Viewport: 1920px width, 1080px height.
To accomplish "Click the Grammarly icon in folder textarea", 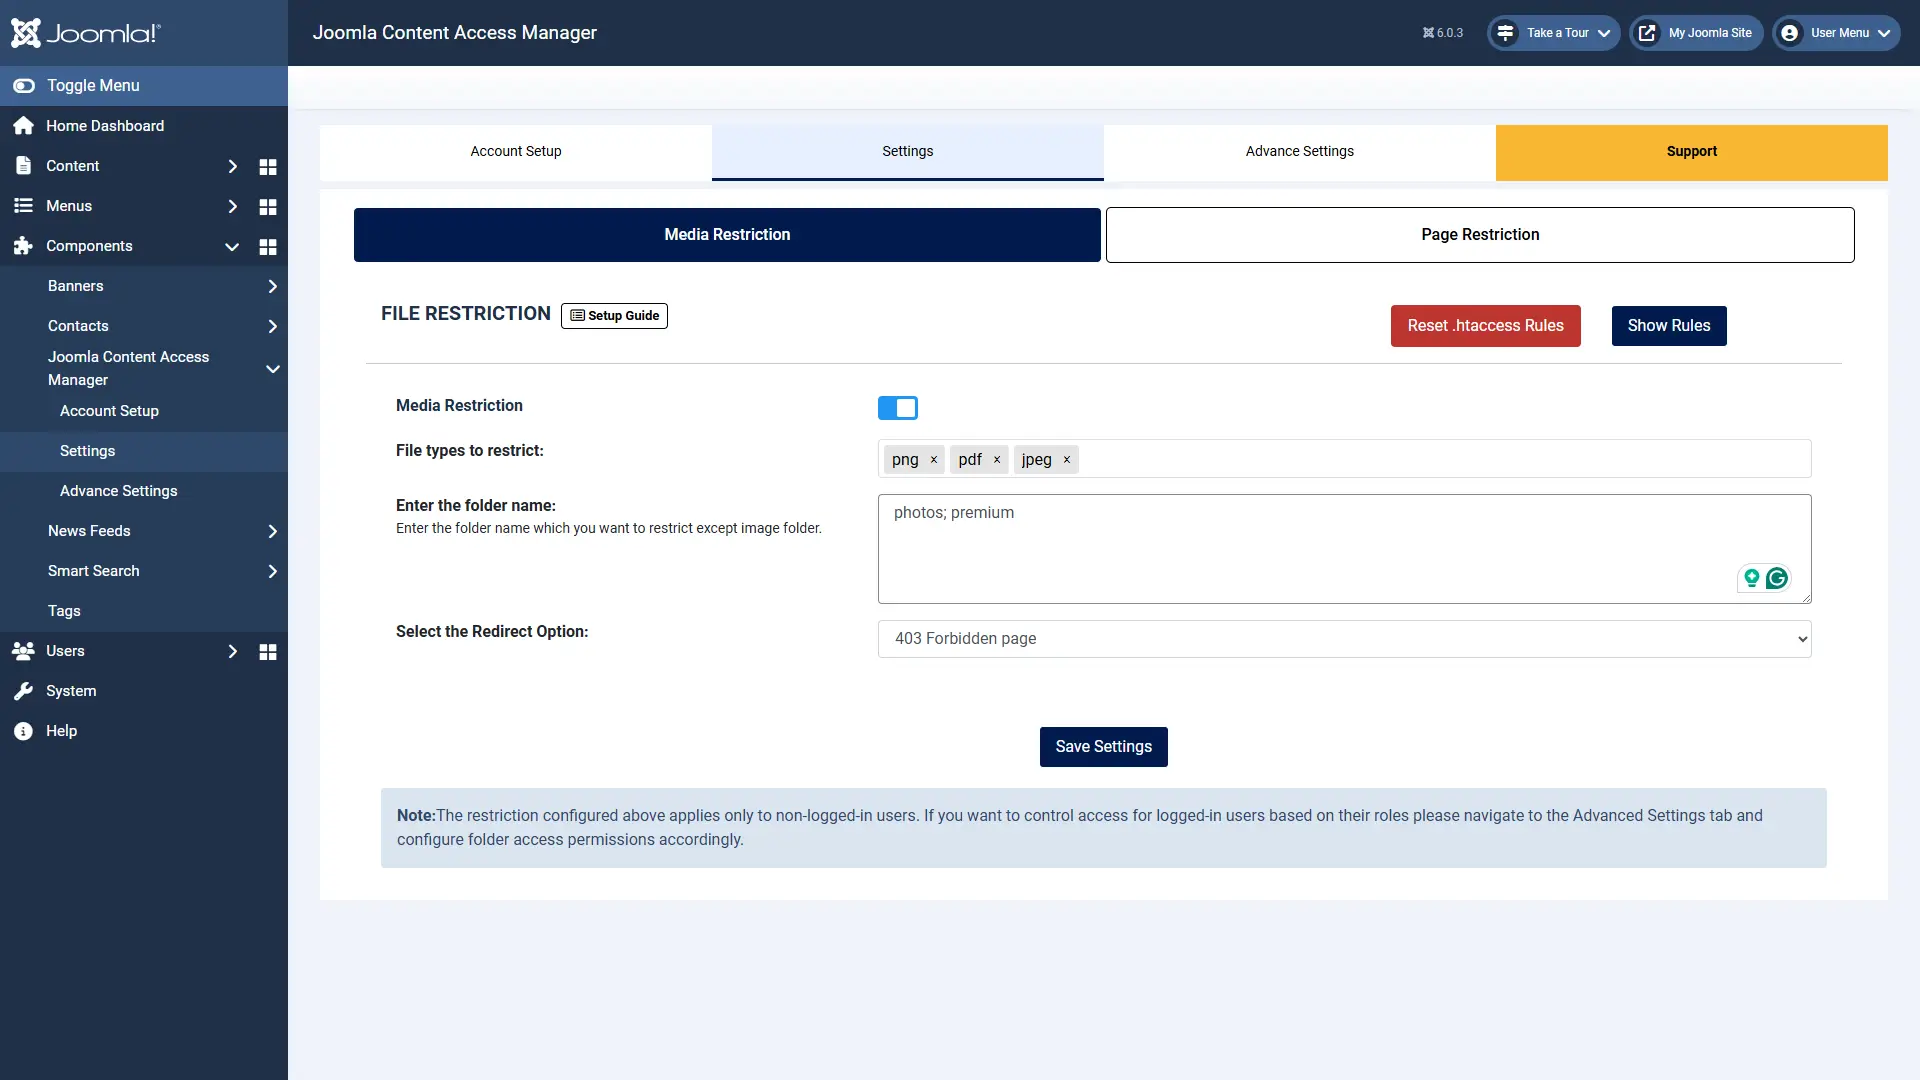I will (x=1777, y=578).
